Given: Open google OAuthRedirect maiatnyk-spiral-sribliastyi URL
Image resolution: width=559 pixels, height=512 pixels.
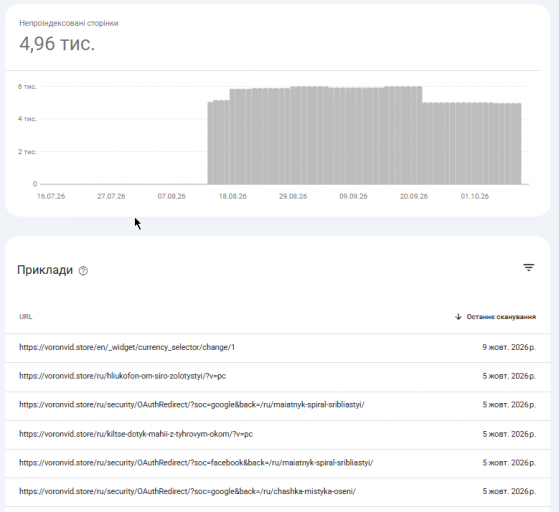Looking at the screenshot, I should (192, 405).
